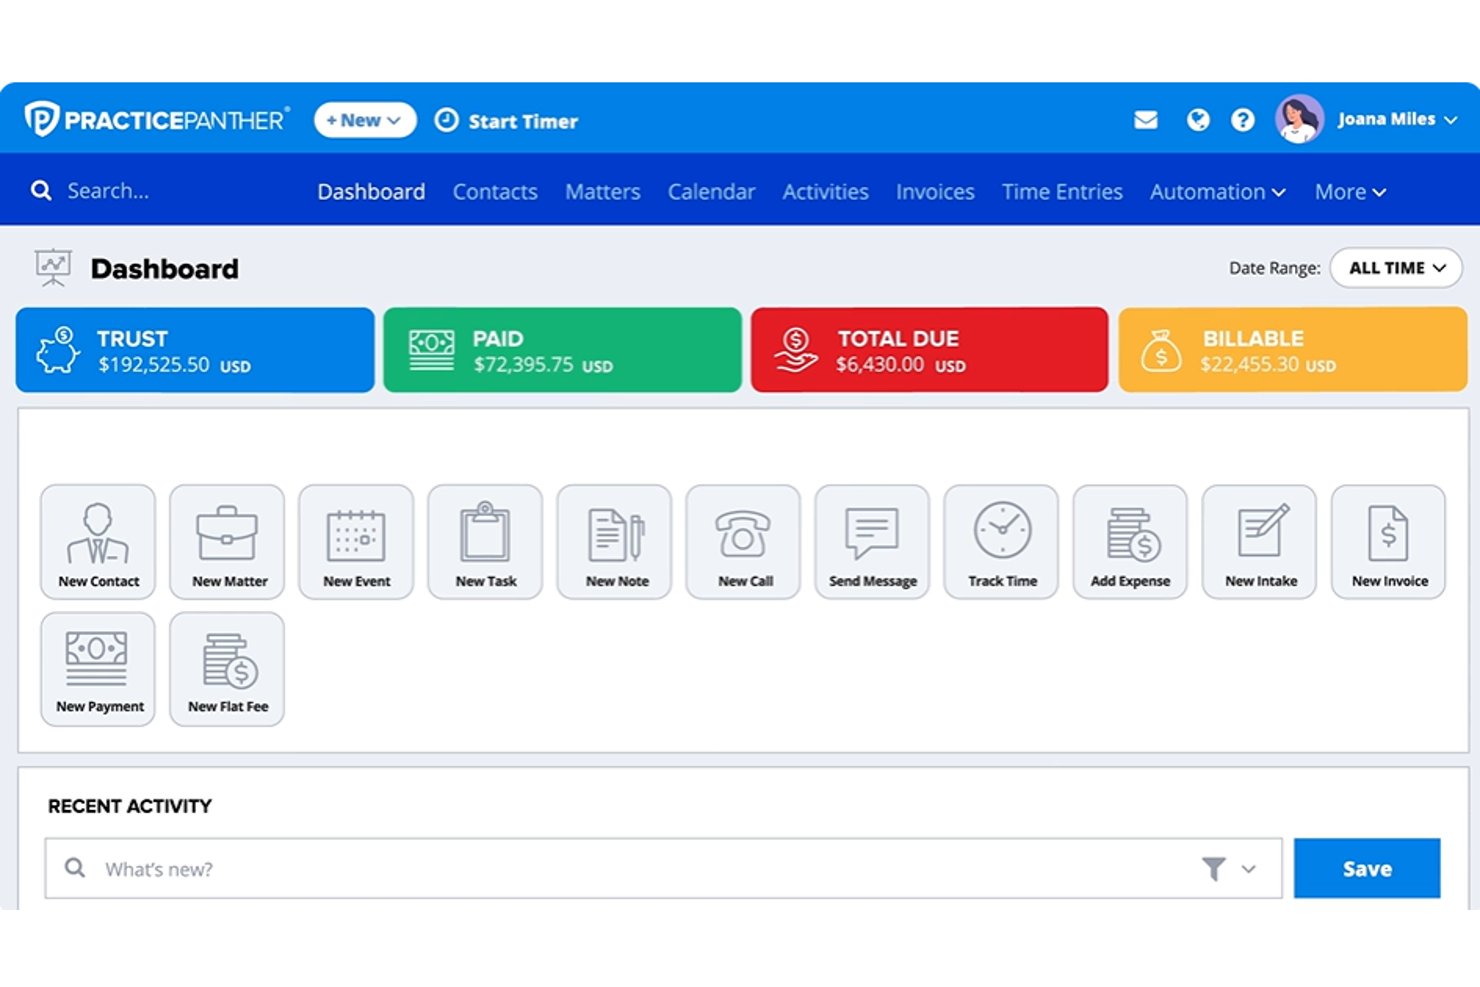This screenshot has height=987, width=1480.
Task: Open the Recent Activity filter dropdown
Action: pyautogui.click(x=1229, y=869)
